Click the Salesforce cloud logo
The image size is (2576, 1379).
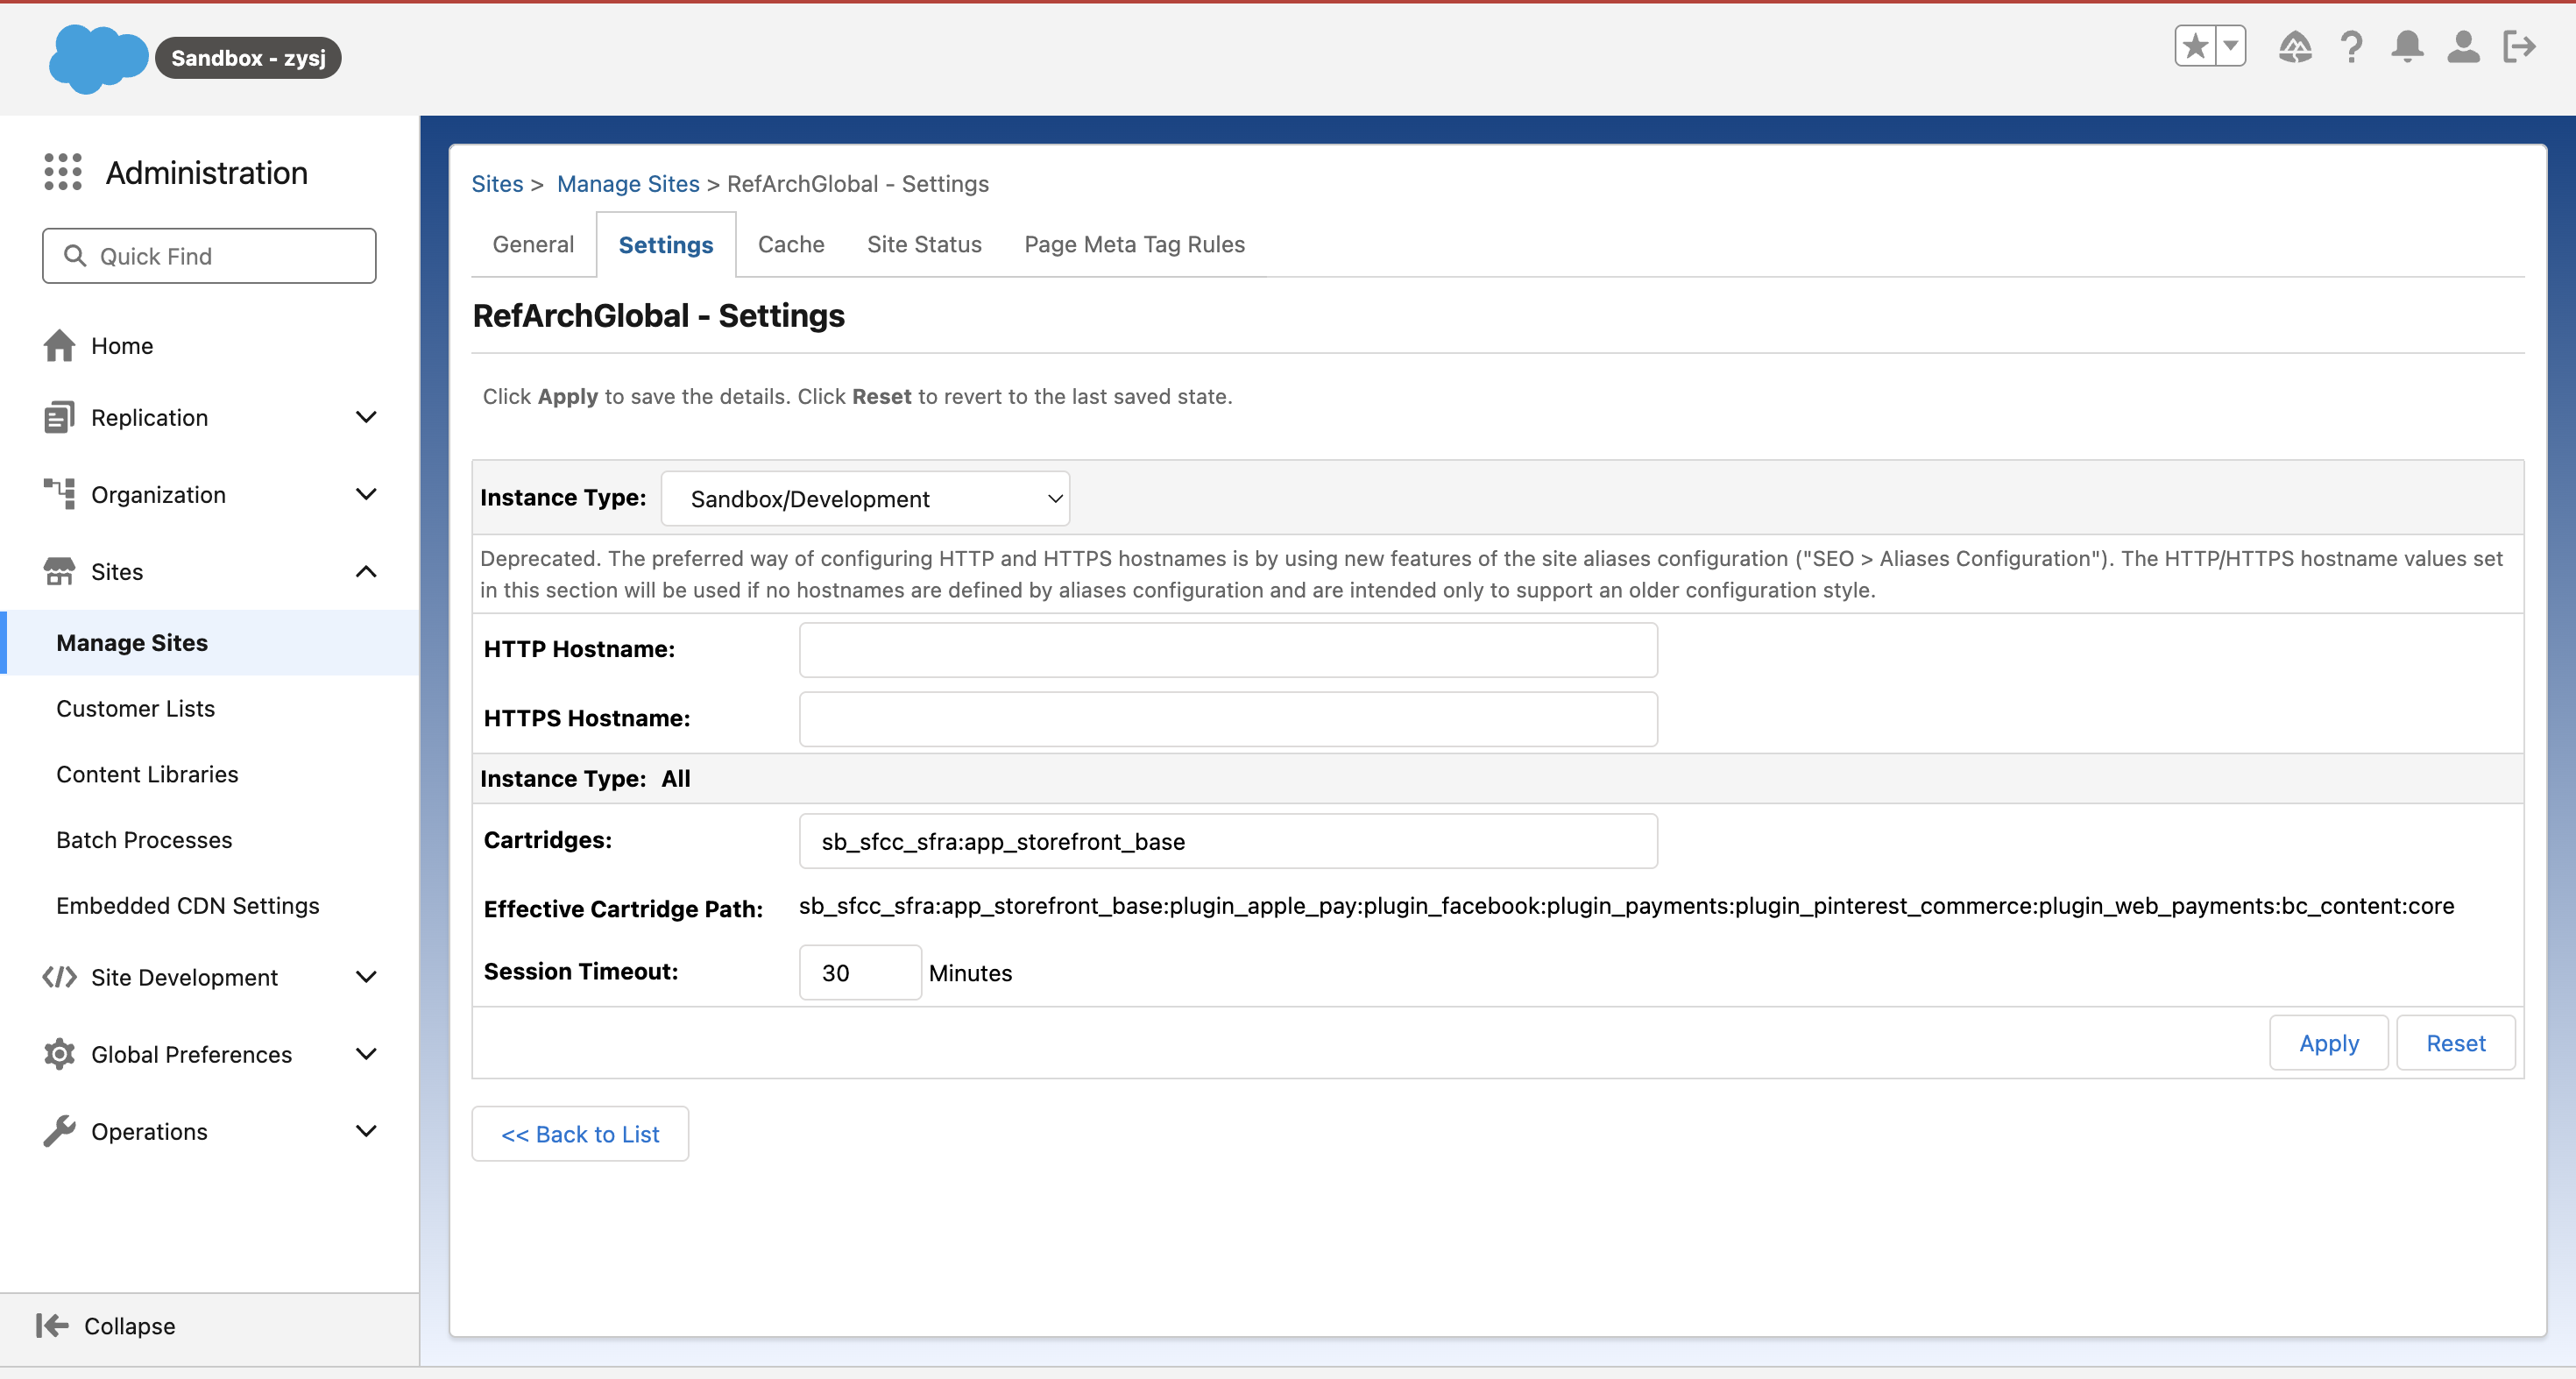pos(97,58)
